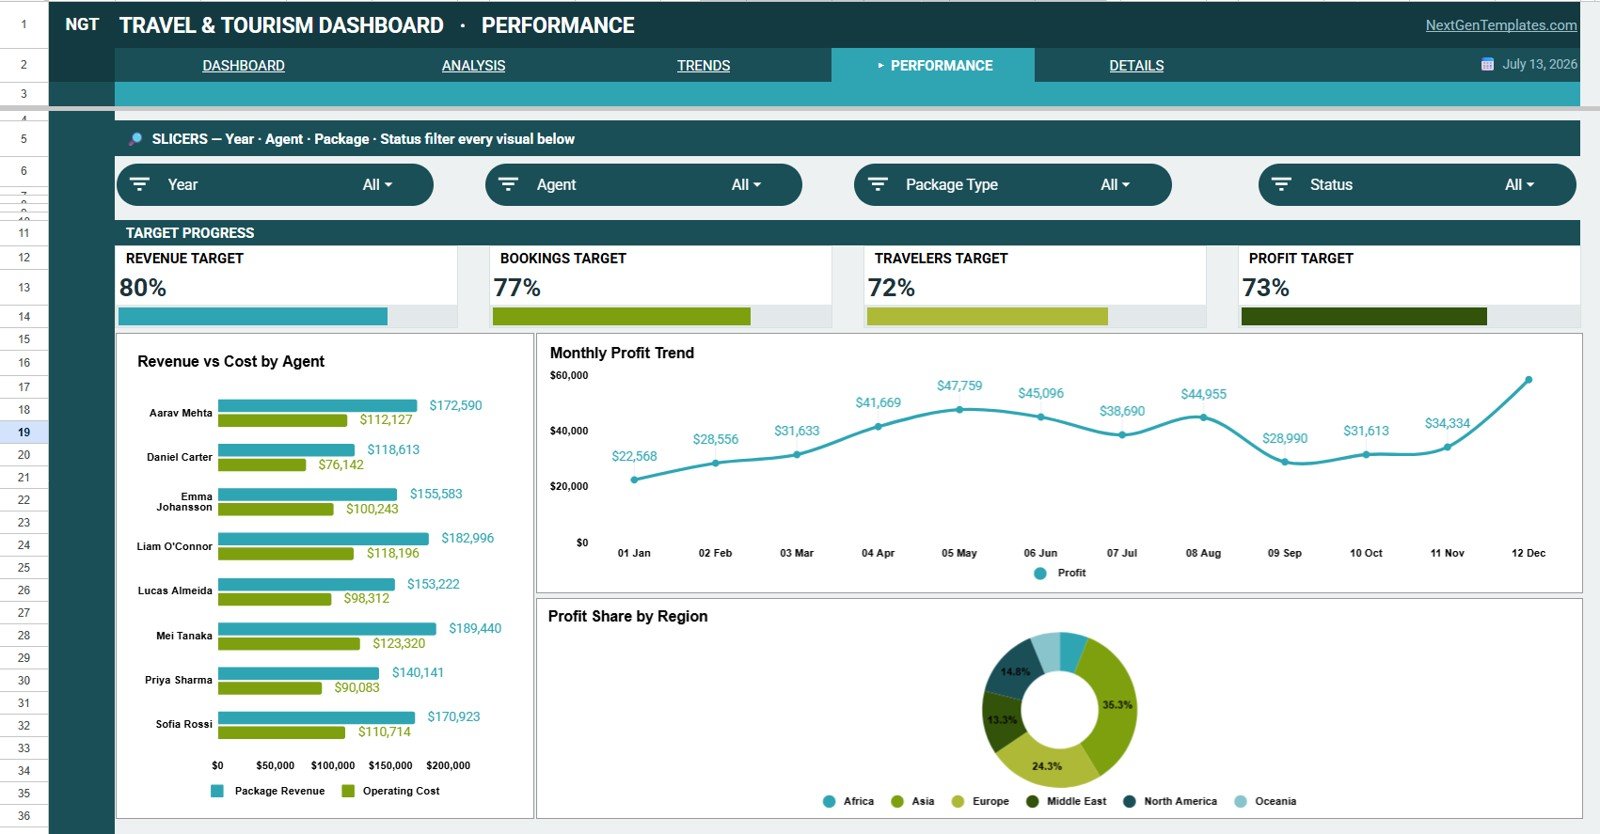Click the Profit Share by Region title
The height and width of the screenshot is (834, 1600).
pos(628,616)
